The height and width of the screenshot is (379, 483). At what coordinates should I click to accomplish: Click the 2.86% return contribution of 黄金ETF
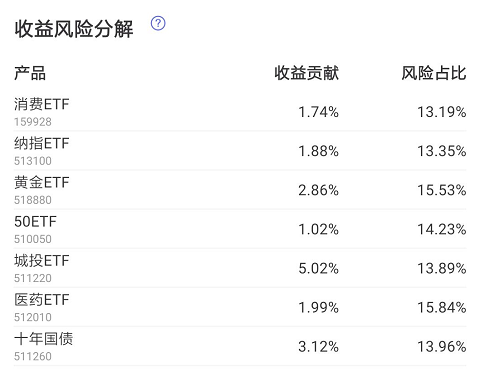(318, 190)
